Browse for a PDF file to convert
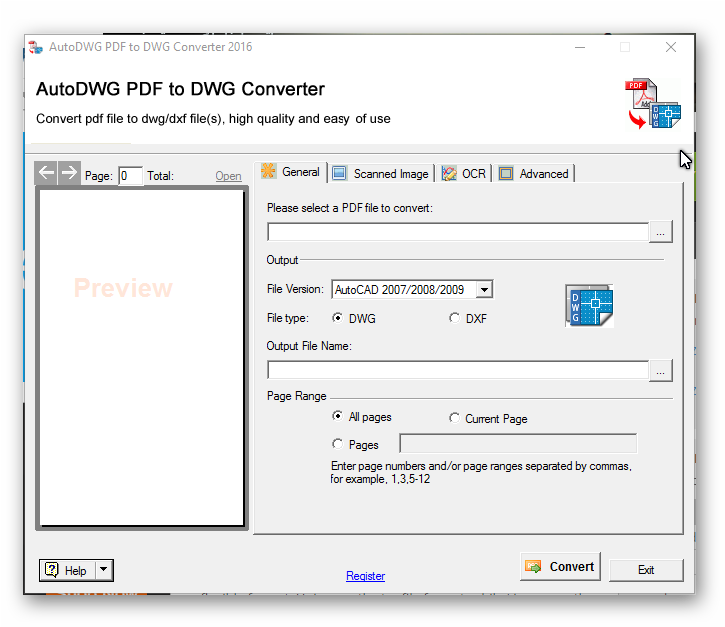Viewport: 725px width, 627px height. (x=661, y=232)
